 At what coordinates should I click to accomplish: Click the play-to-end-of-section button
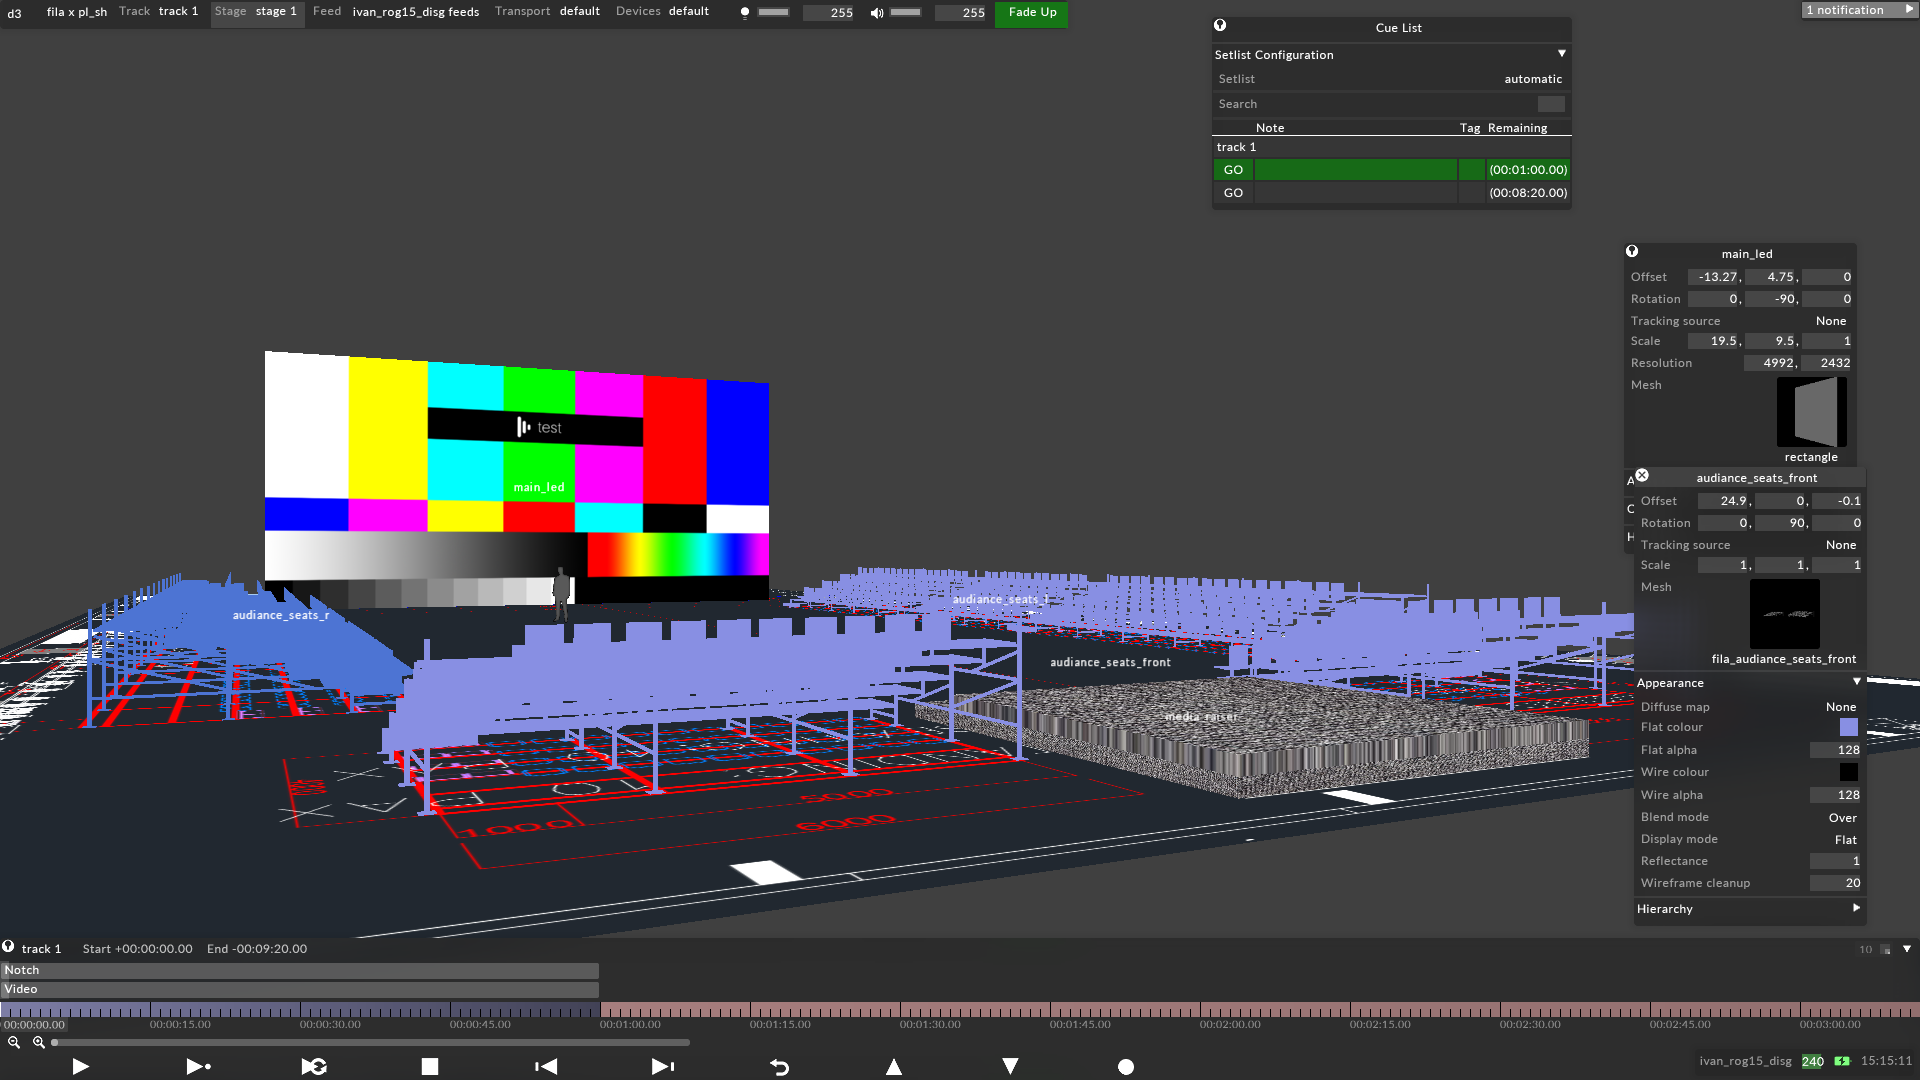(x=198, y=1067)
